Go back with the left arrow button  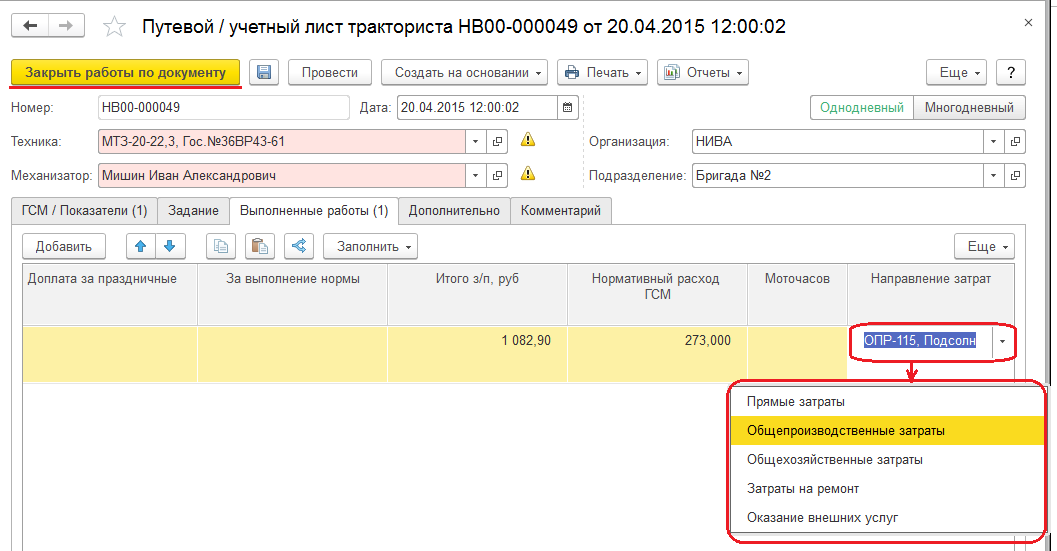30,26
